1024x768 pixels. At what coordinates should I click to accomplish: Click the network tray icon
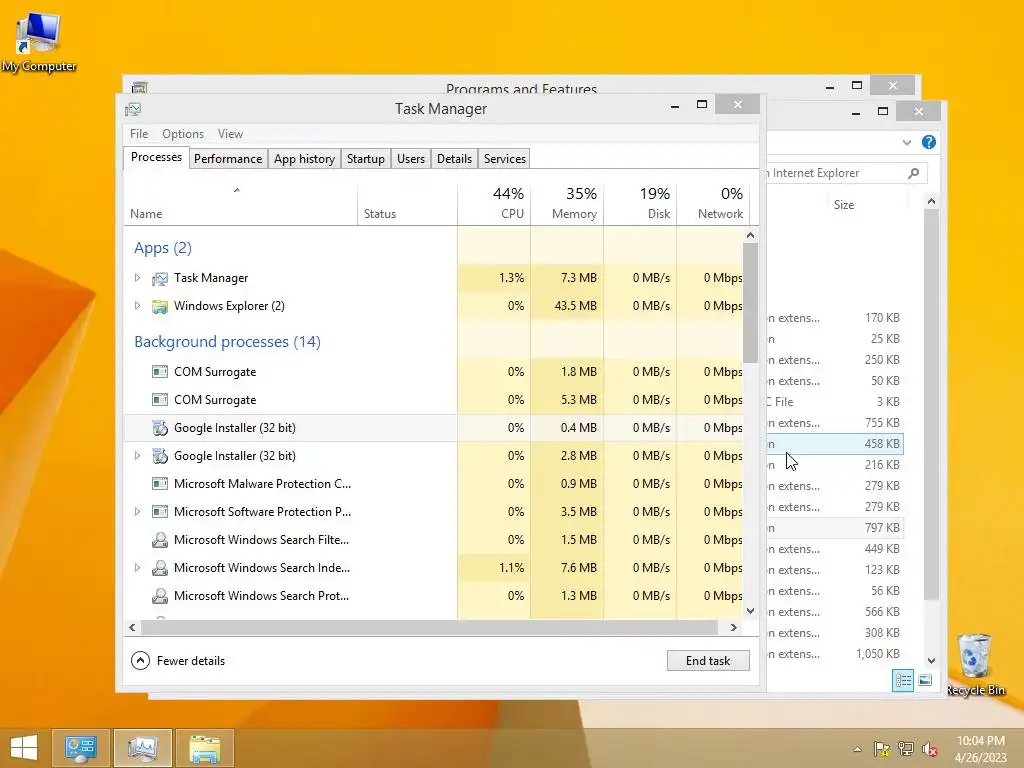906,749
